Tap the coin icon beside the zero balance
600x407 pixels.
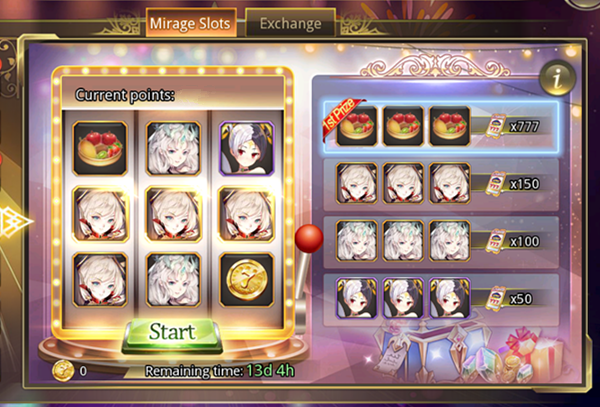[x=63, y=371]
